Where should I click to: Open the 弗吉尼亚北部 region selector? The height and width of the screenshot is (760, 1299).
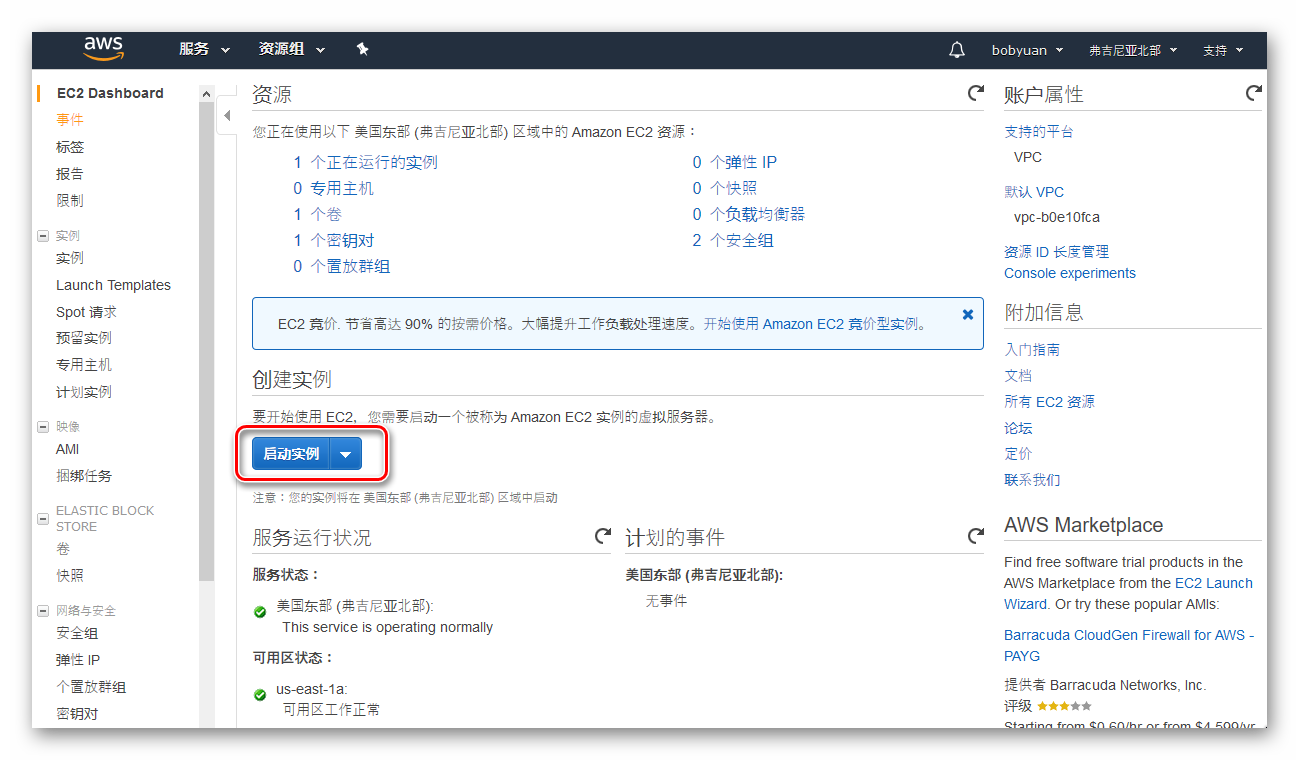click(1133, 50)
